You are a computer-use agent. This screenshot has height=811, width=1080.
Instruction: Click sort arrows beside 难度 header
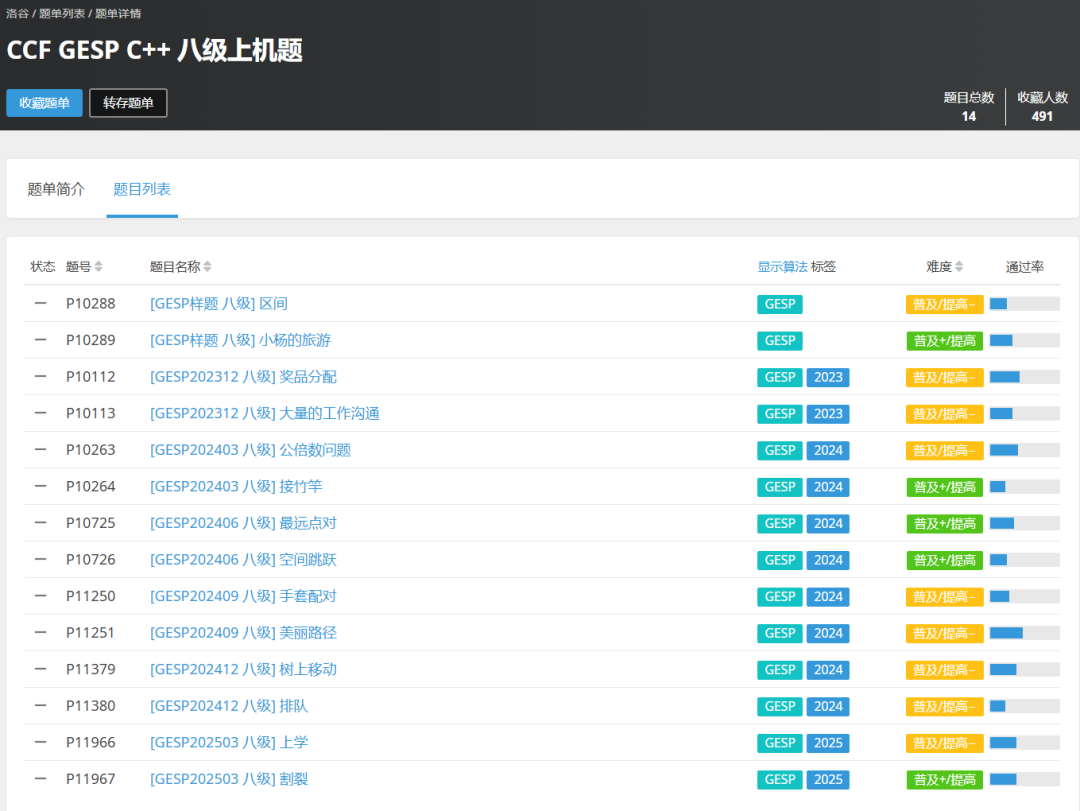(959, 267)
